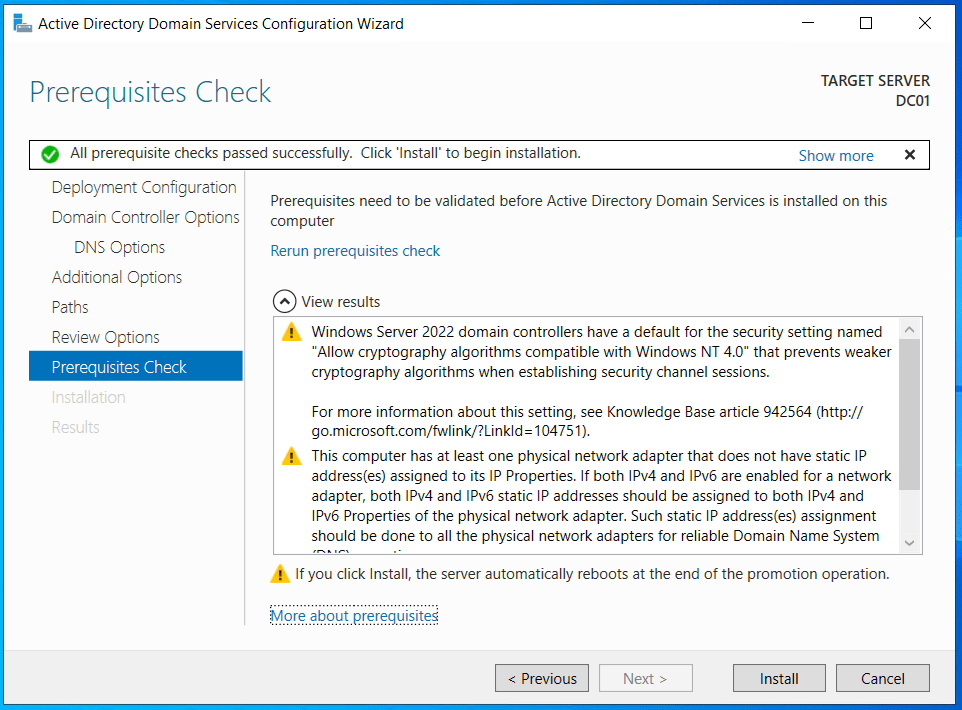This screenshot has height=710, width=962.
Task: Collapse the View results section
Action: [x=285, y=301]
